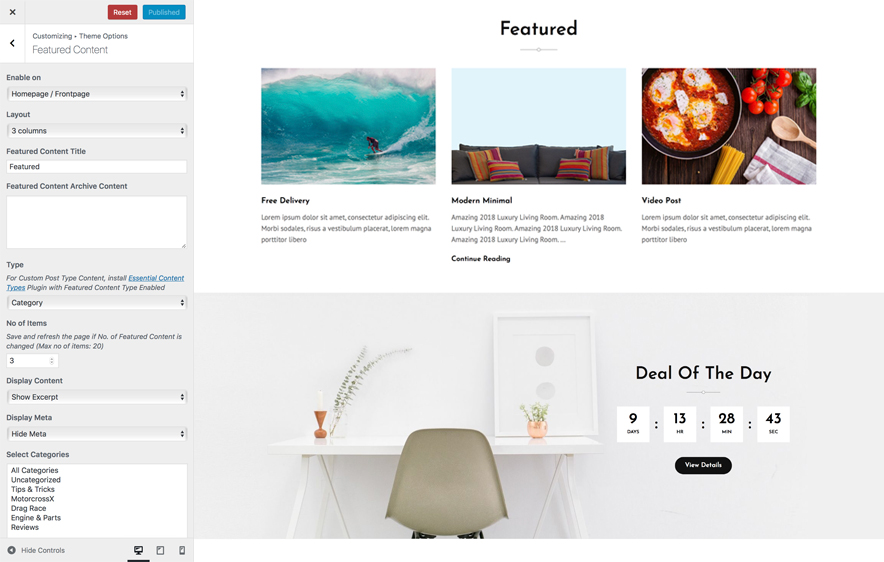
Task: Click the No of Items number stepper
Action: [32, 361]
